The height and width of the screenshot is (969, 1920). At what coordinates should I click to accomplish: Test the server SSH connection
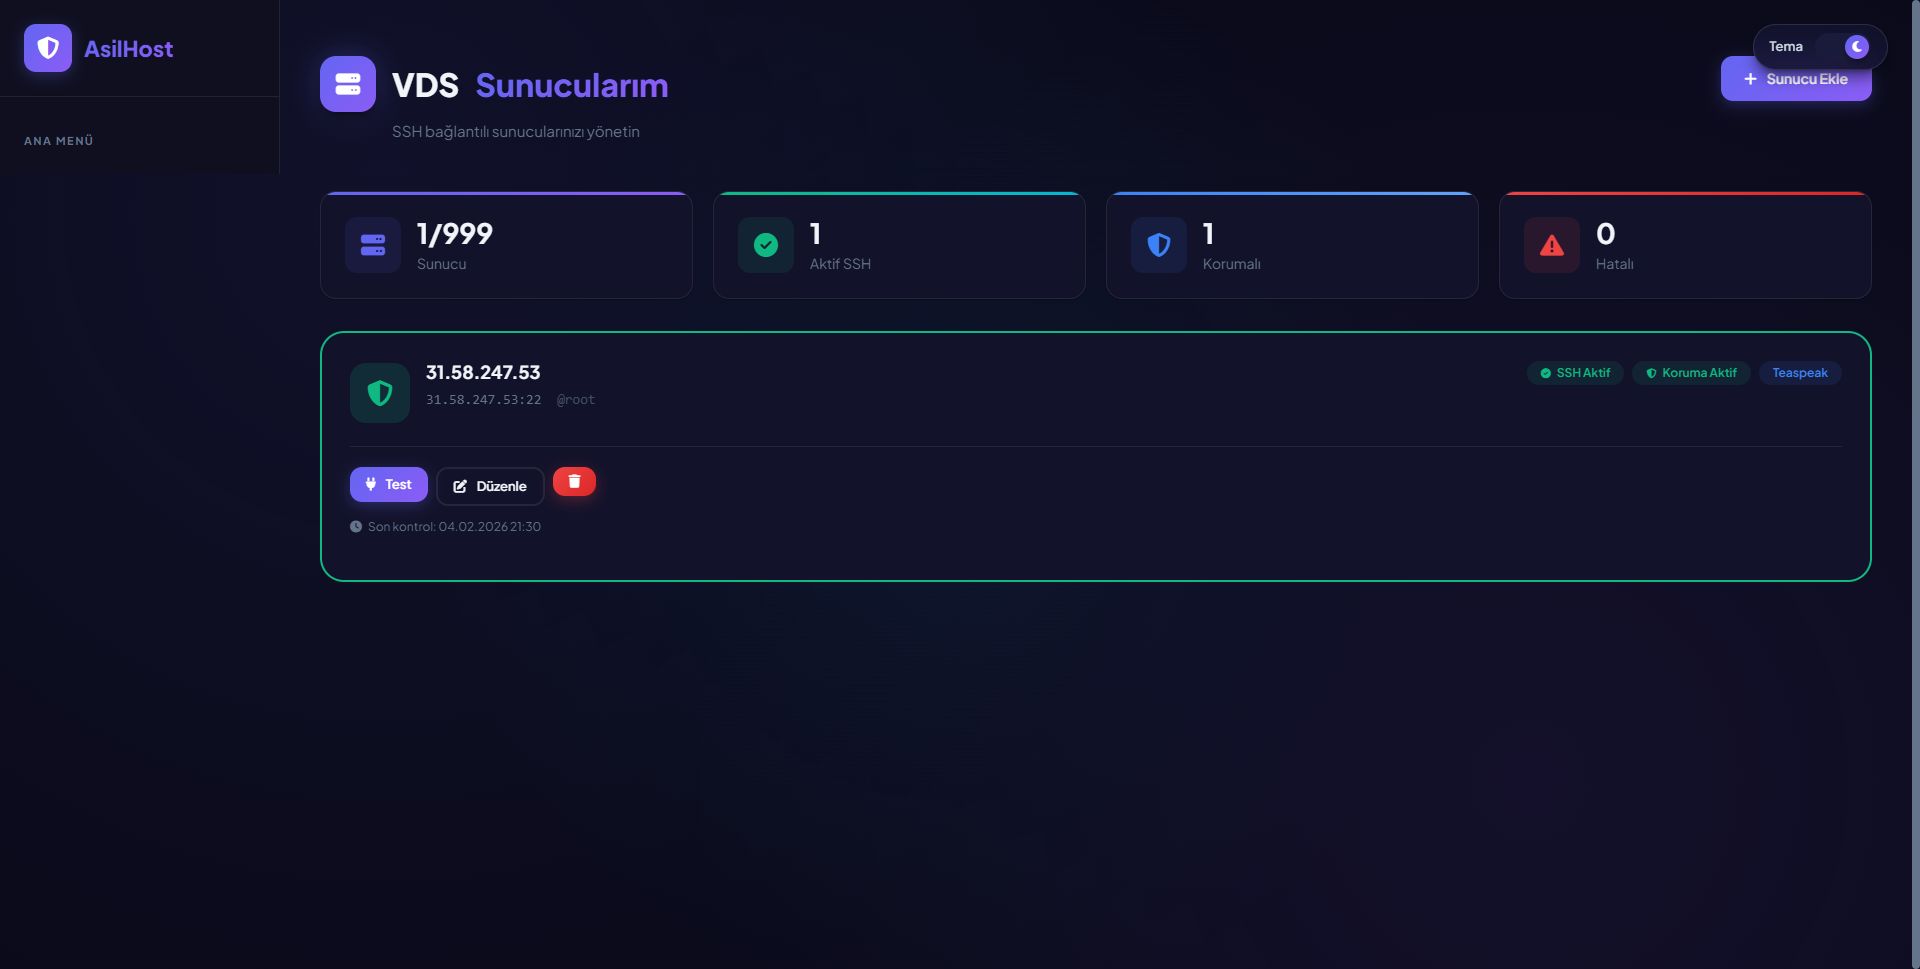point(389,484)
